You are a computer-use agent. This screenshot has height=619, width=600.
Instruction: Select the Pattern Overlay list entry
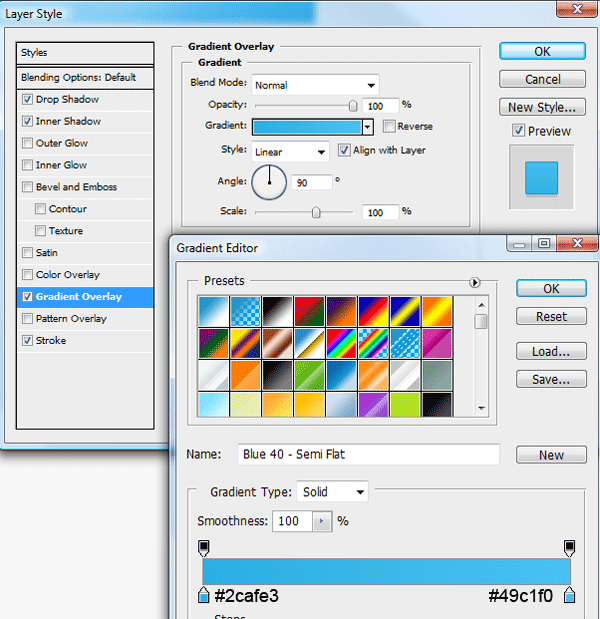pos(85,319)
